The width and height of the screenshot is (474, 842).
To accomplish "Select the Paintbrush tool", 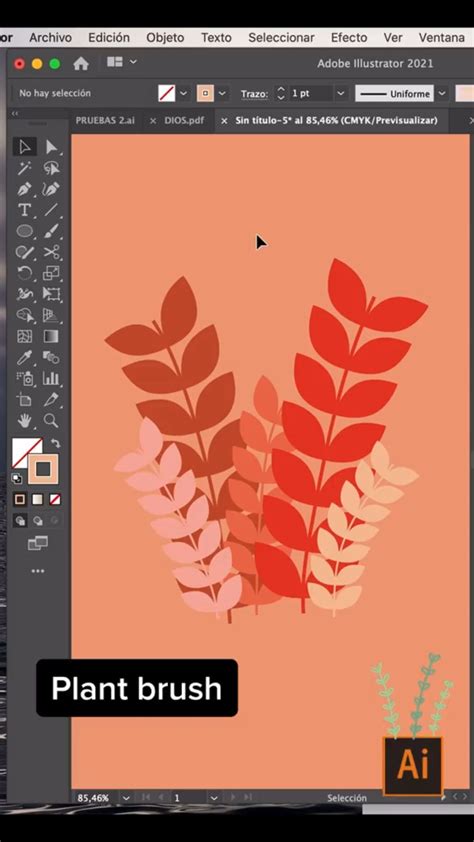I will tap(52, 231).
